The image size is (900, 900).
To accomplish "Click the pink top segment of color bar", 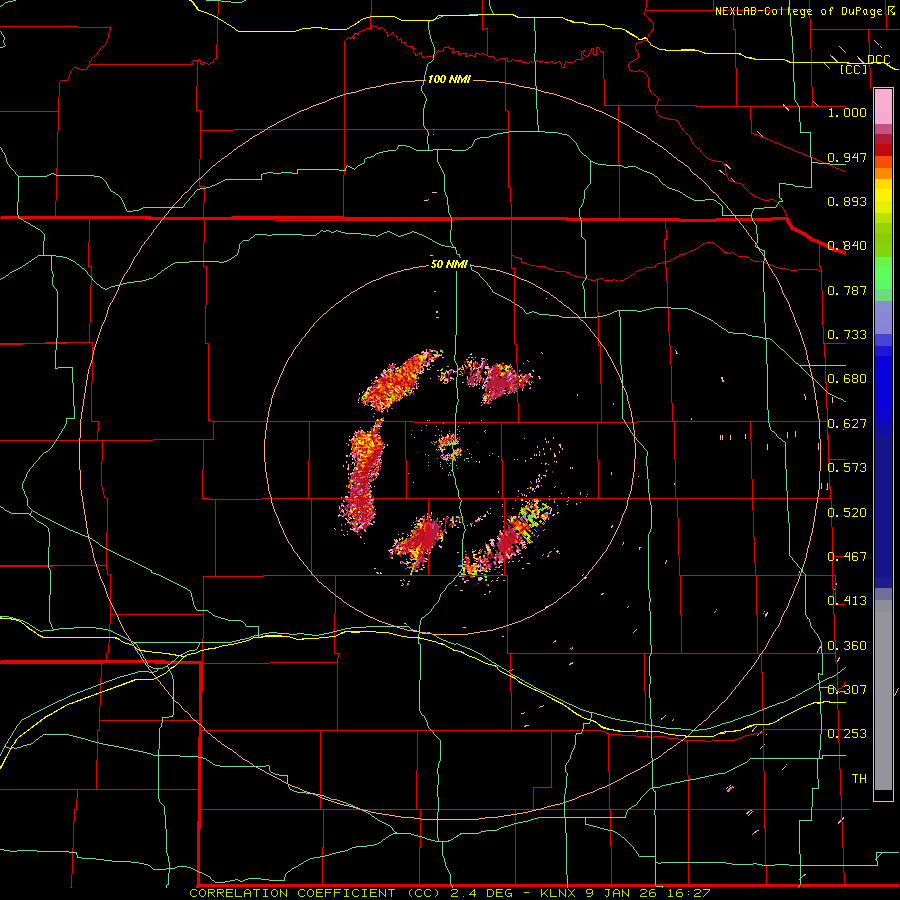I will point(883,106).
